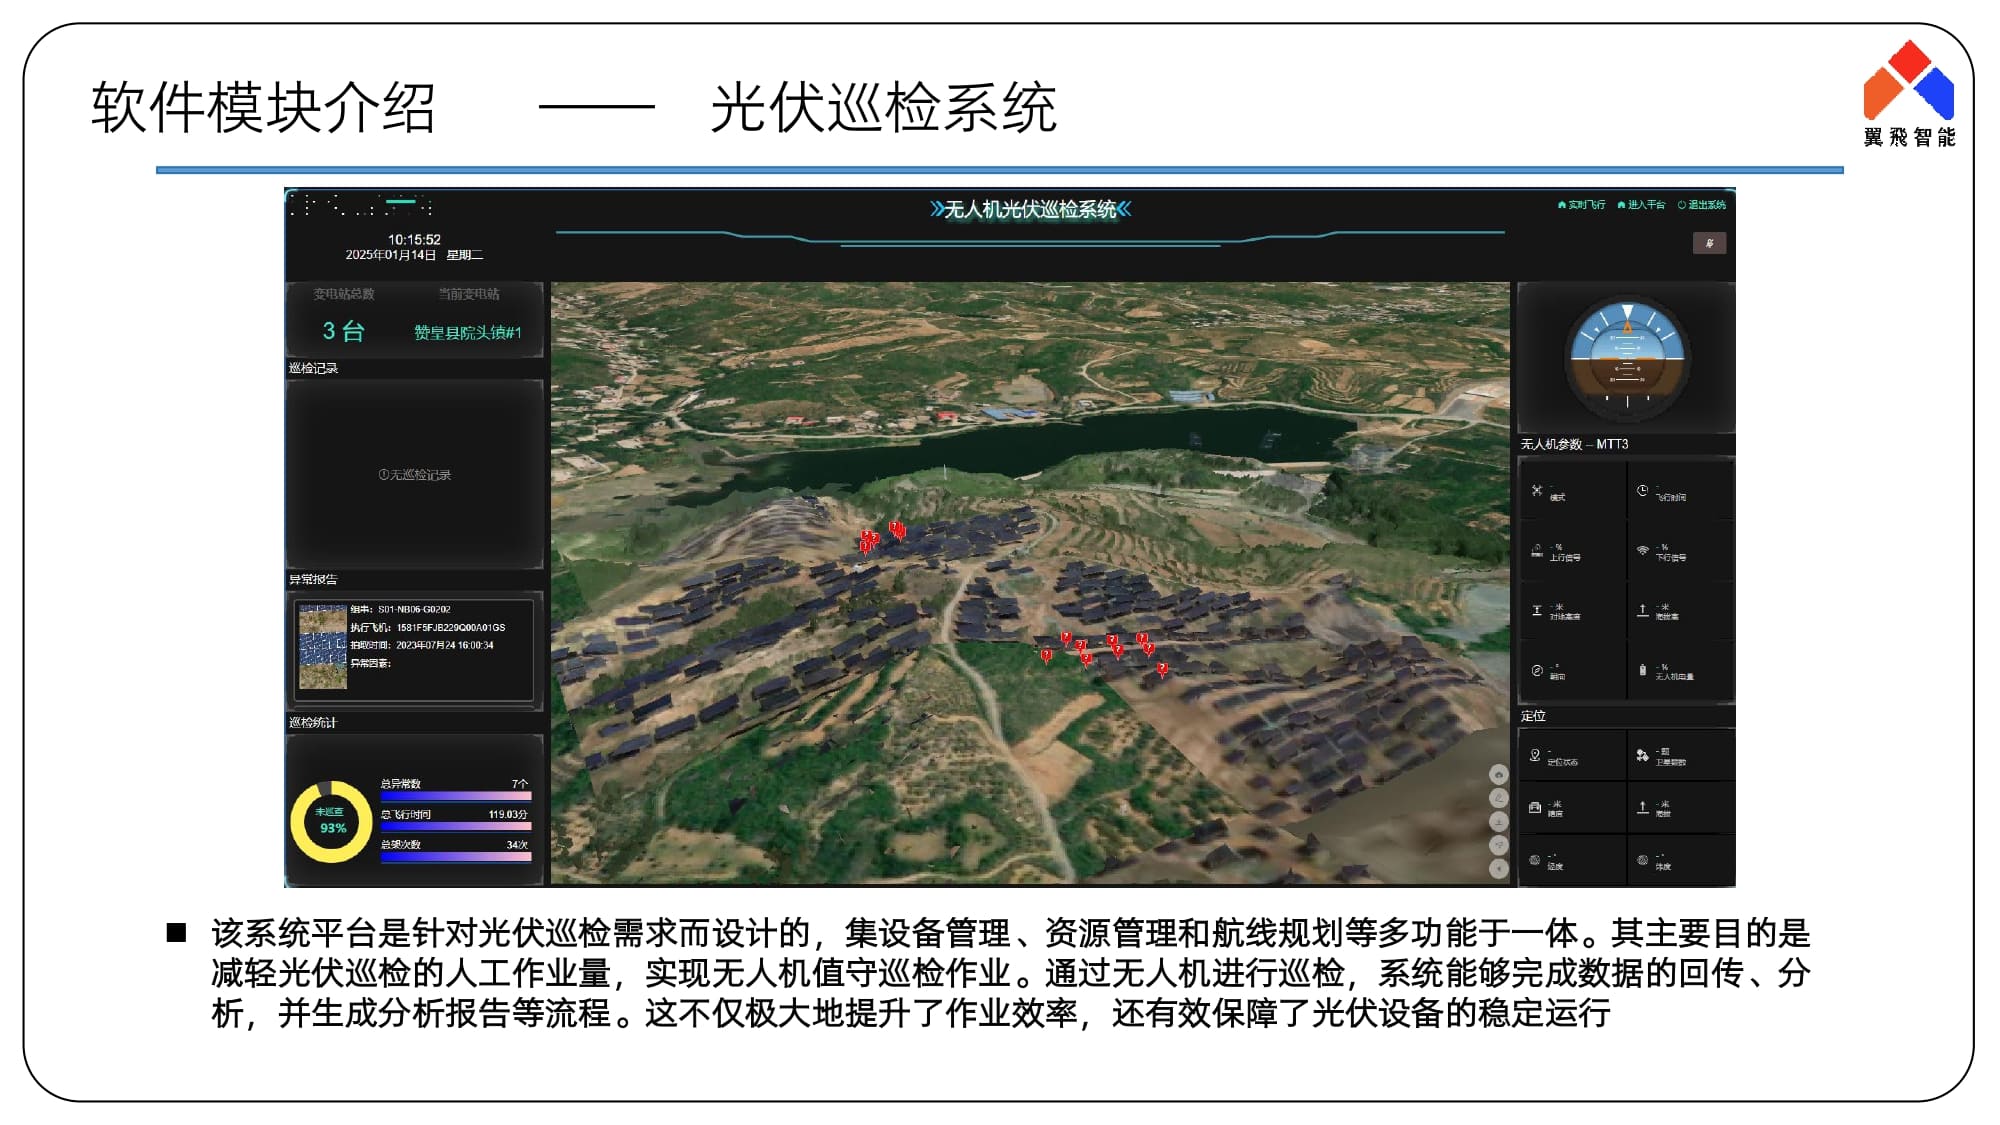
Task: Click the 实时飞行 link at top right
Action: [1581, 205]
